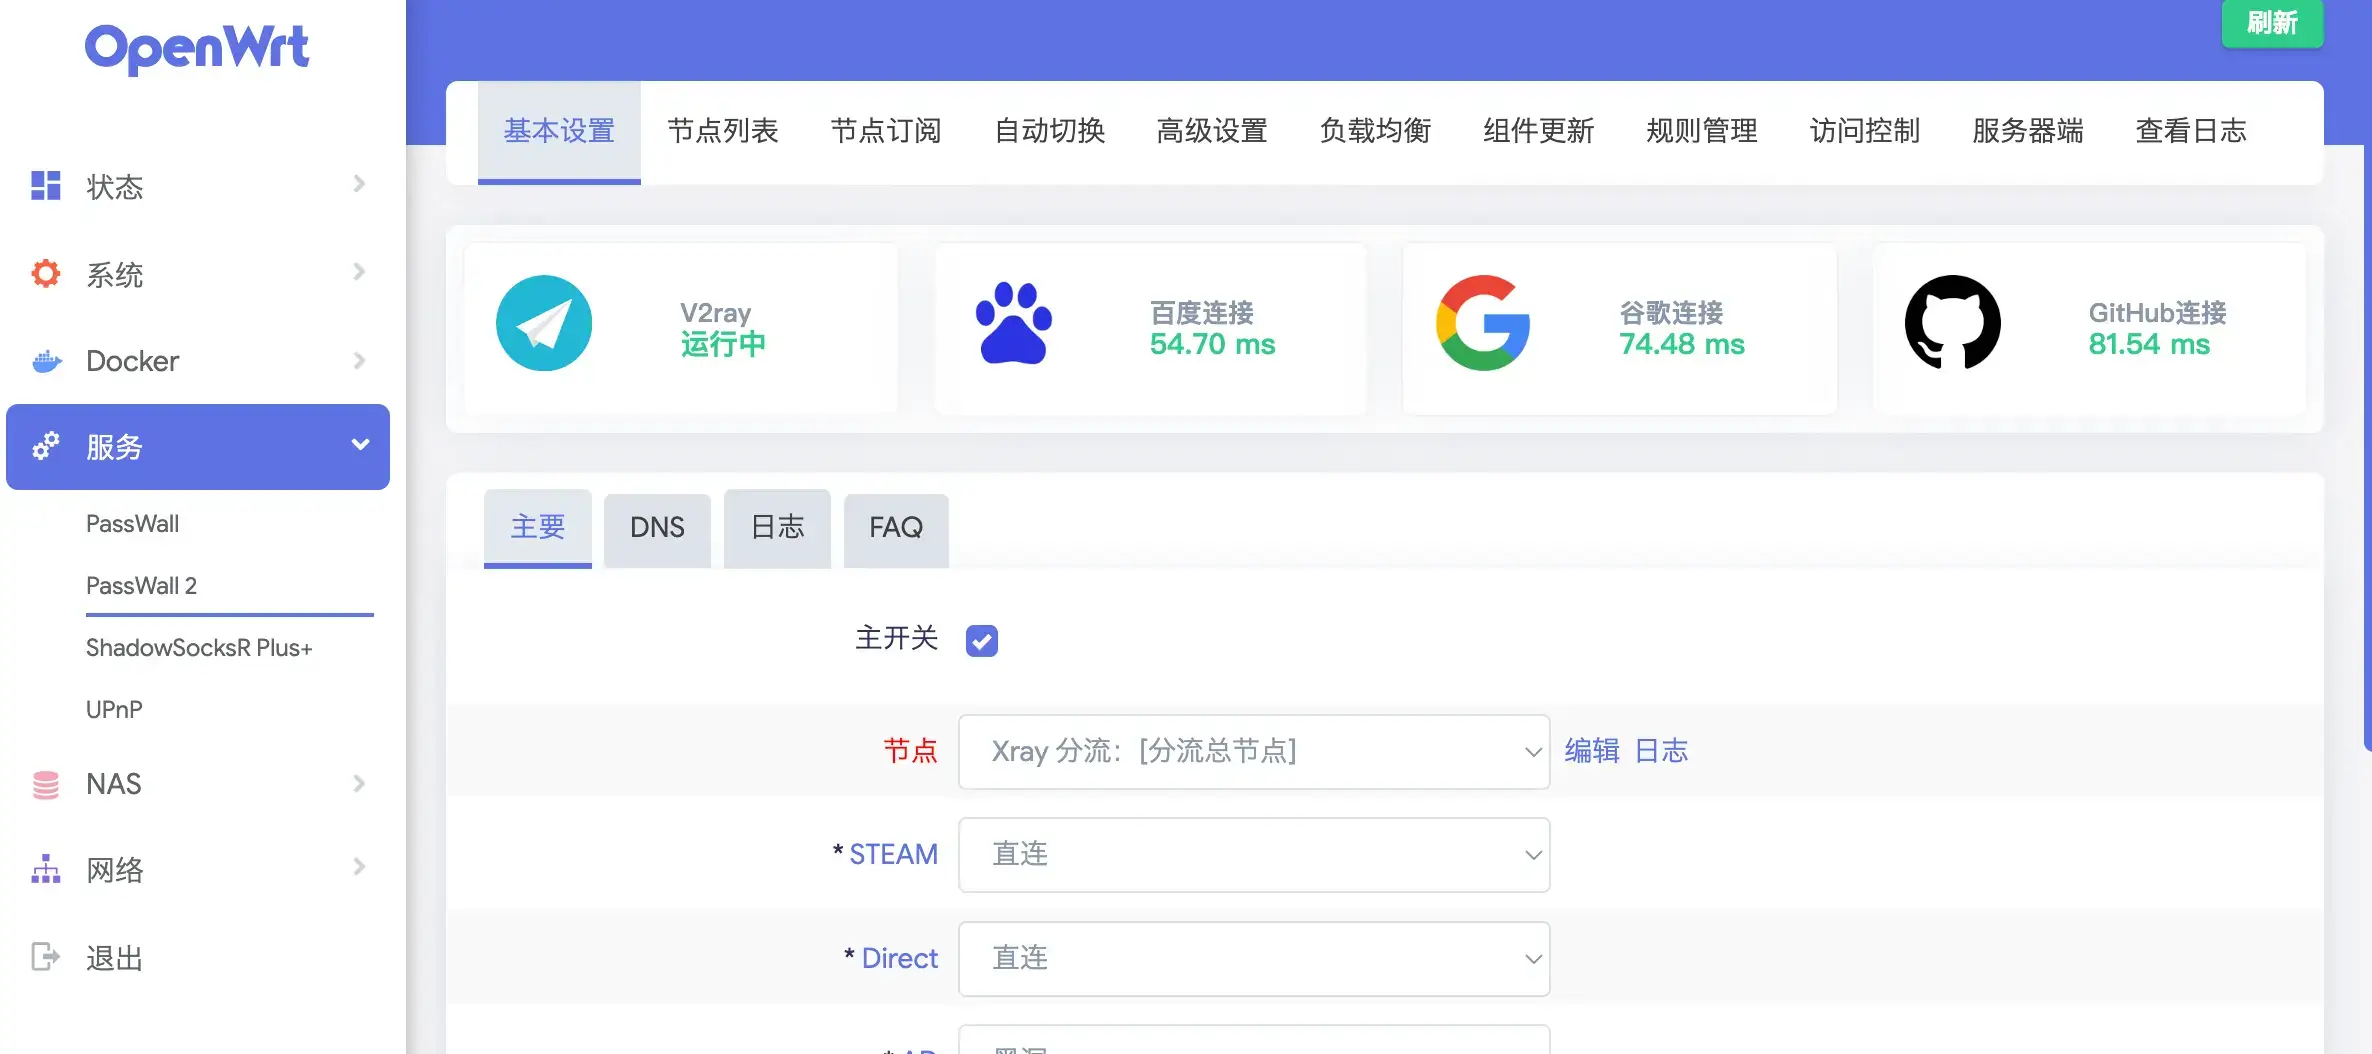Switch to the 节点列表 tab
This screenshot has height=1054, width=2372.
[x=722, y=132]
